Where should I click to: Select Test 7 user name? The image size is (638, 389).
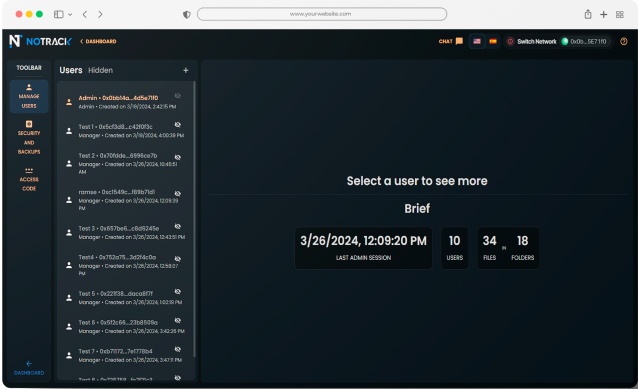point(116,351)
